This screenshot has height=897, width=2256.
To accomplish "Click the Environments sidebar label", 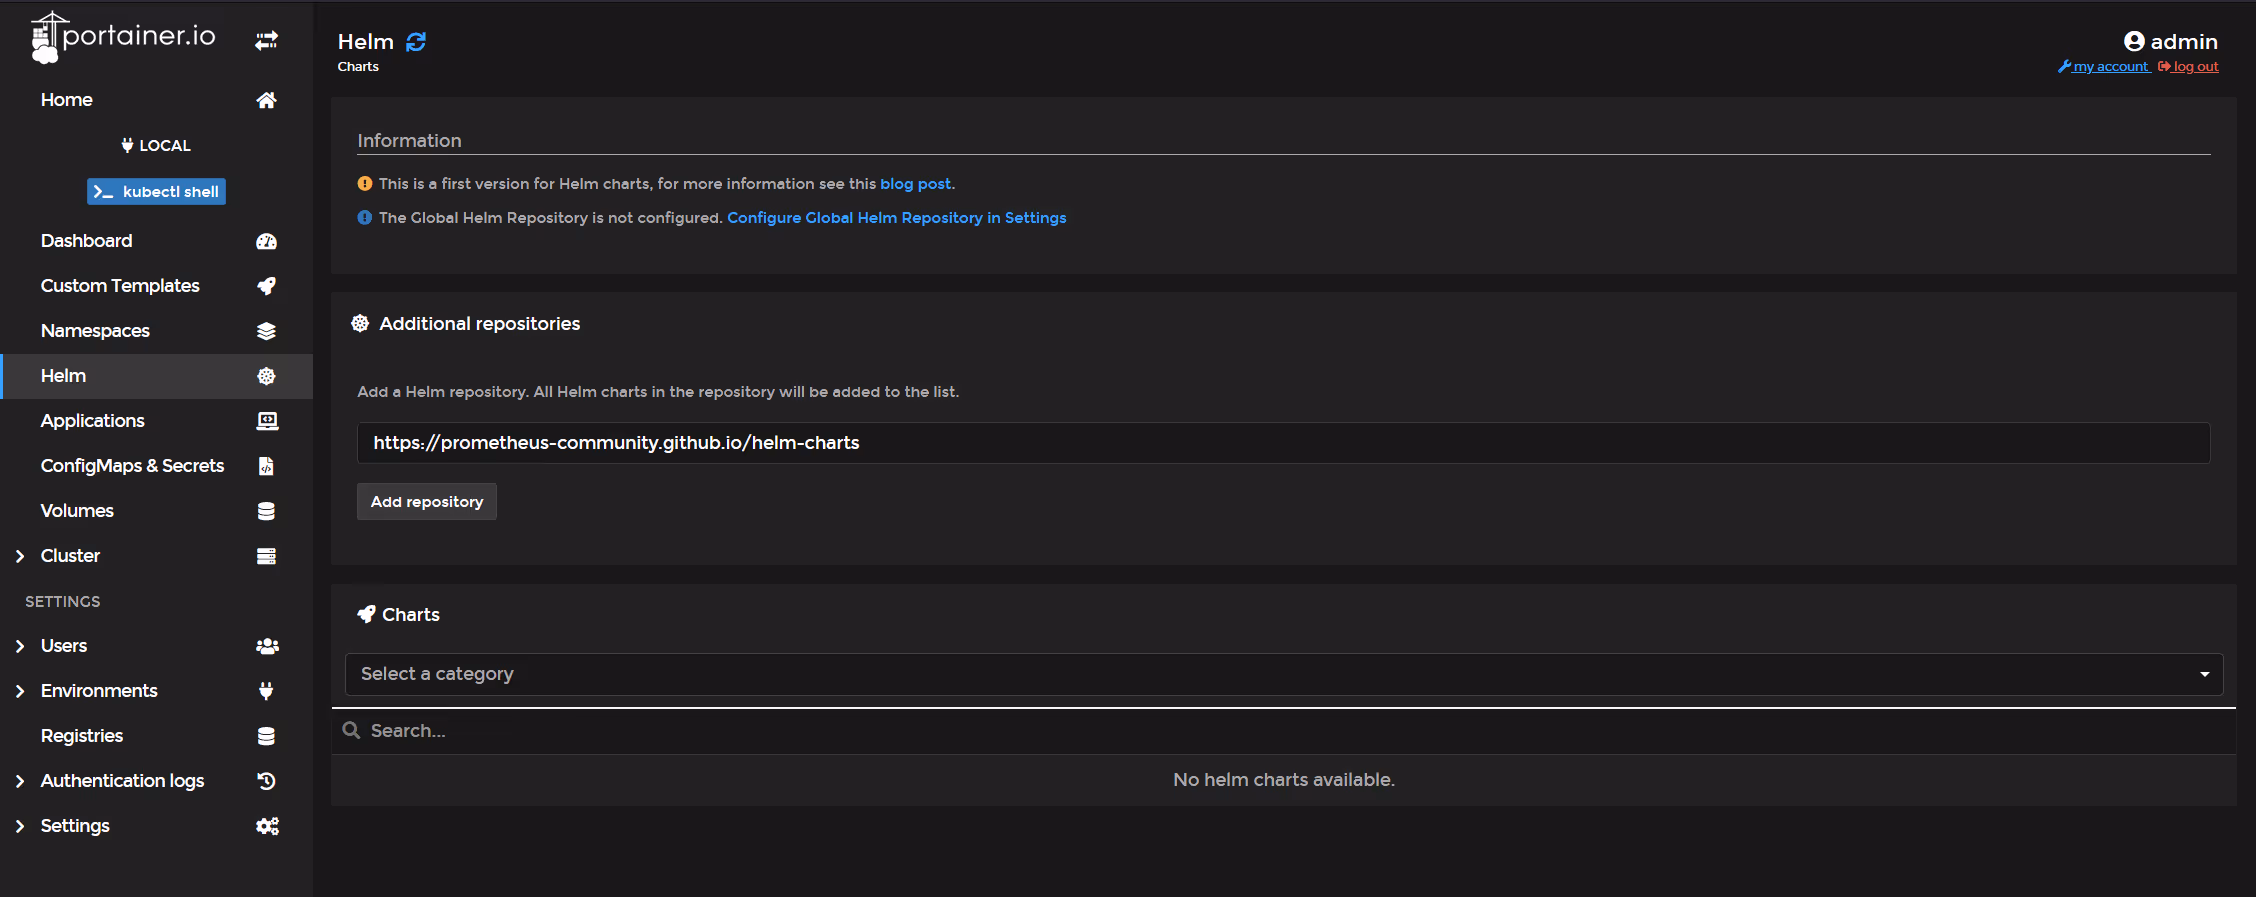I will [x=99, y=691].
